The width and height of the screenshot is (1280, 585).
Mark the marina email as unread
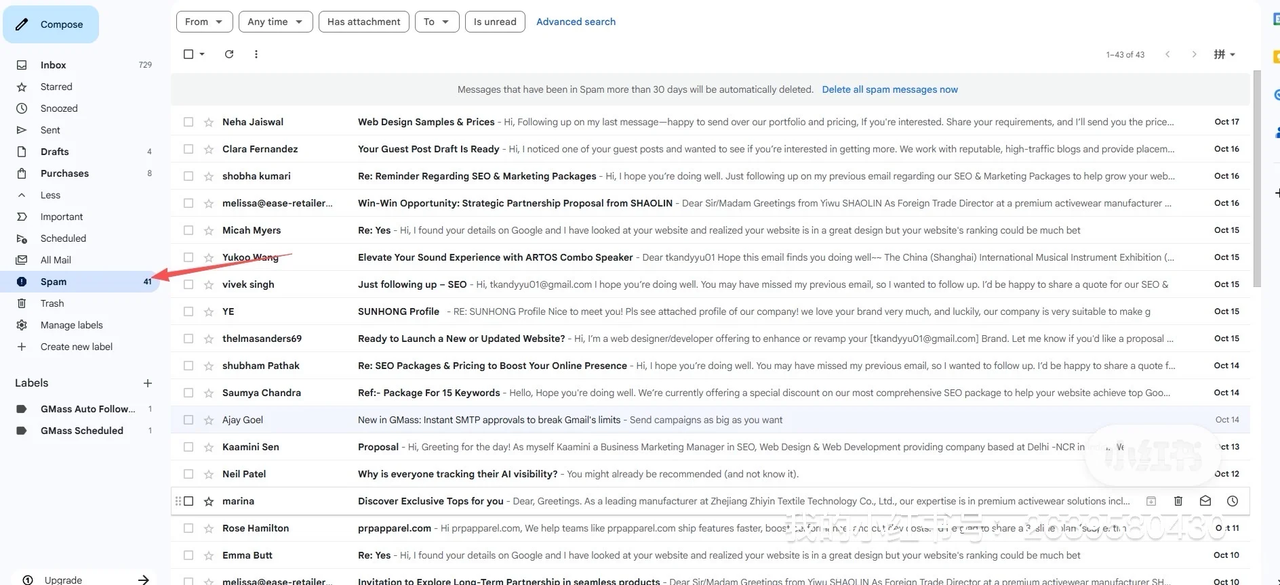(x=1205, y=501)
